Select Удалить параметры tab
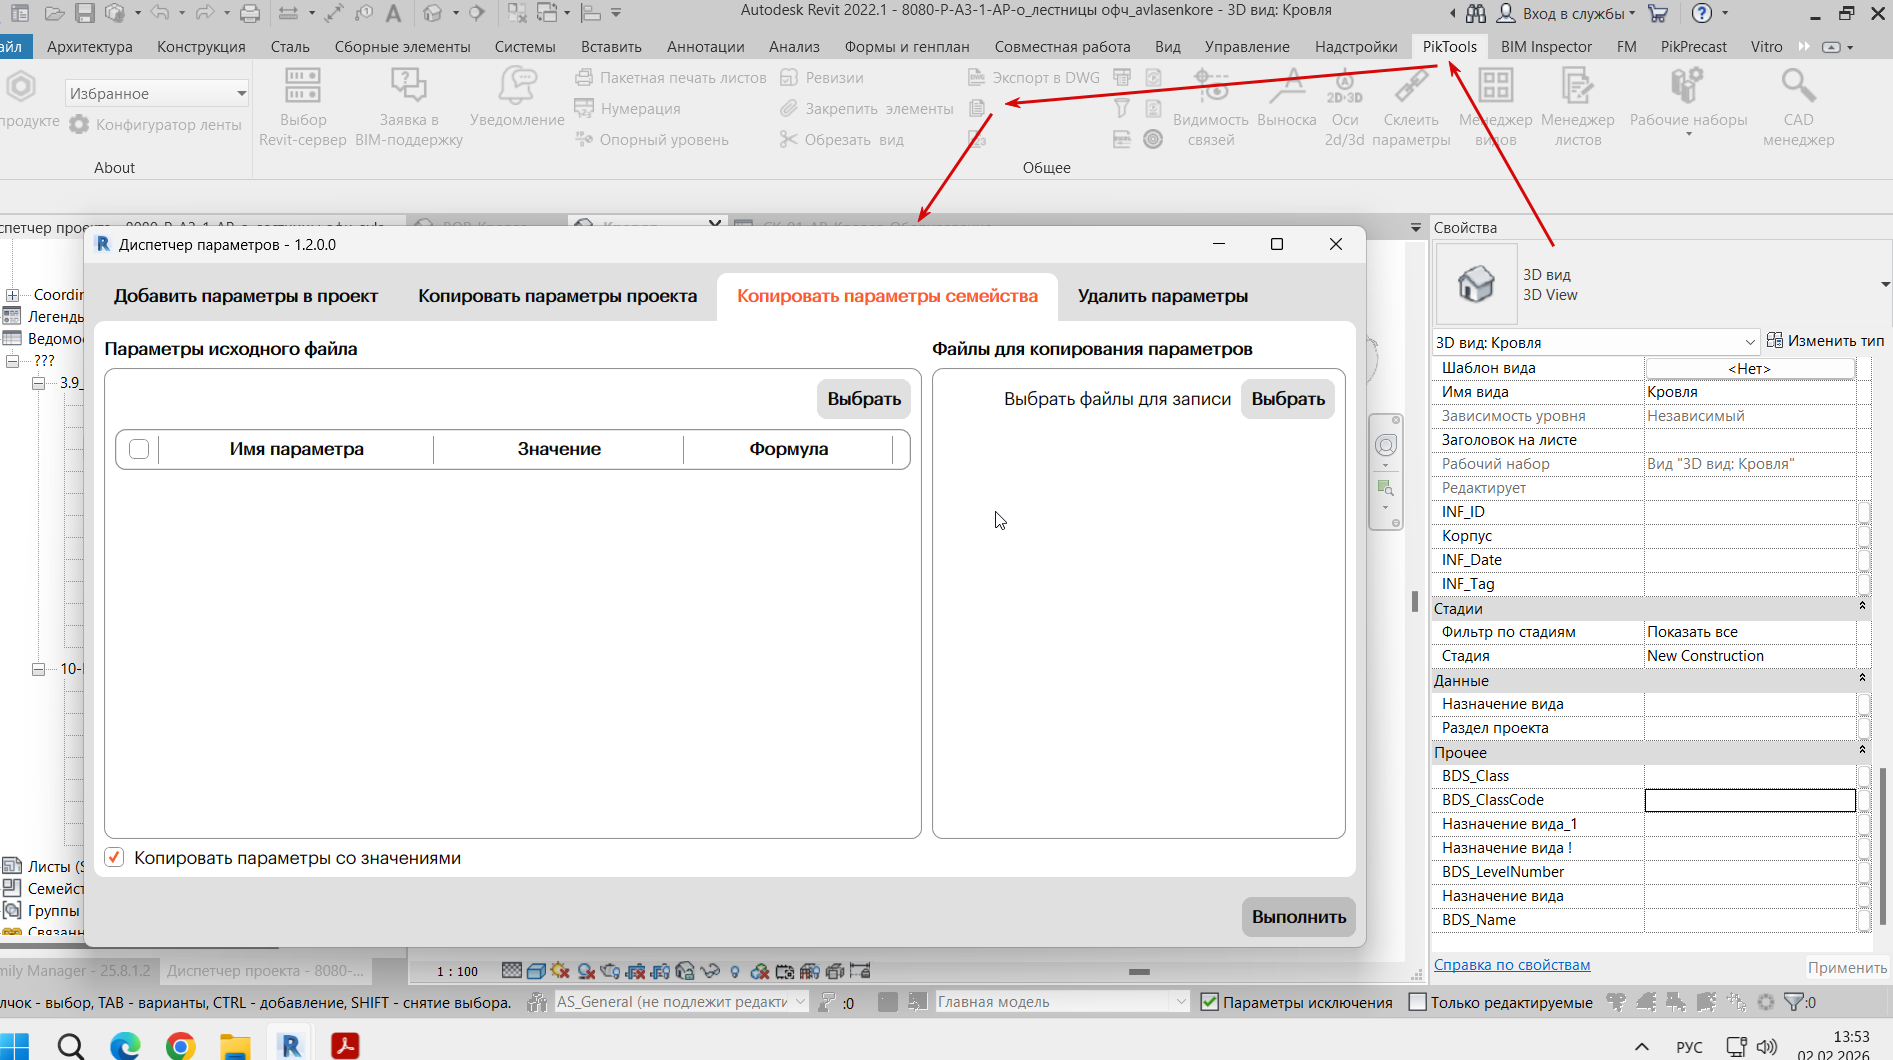This screenshot has width=1893, height=1060. click(1163, 296)
